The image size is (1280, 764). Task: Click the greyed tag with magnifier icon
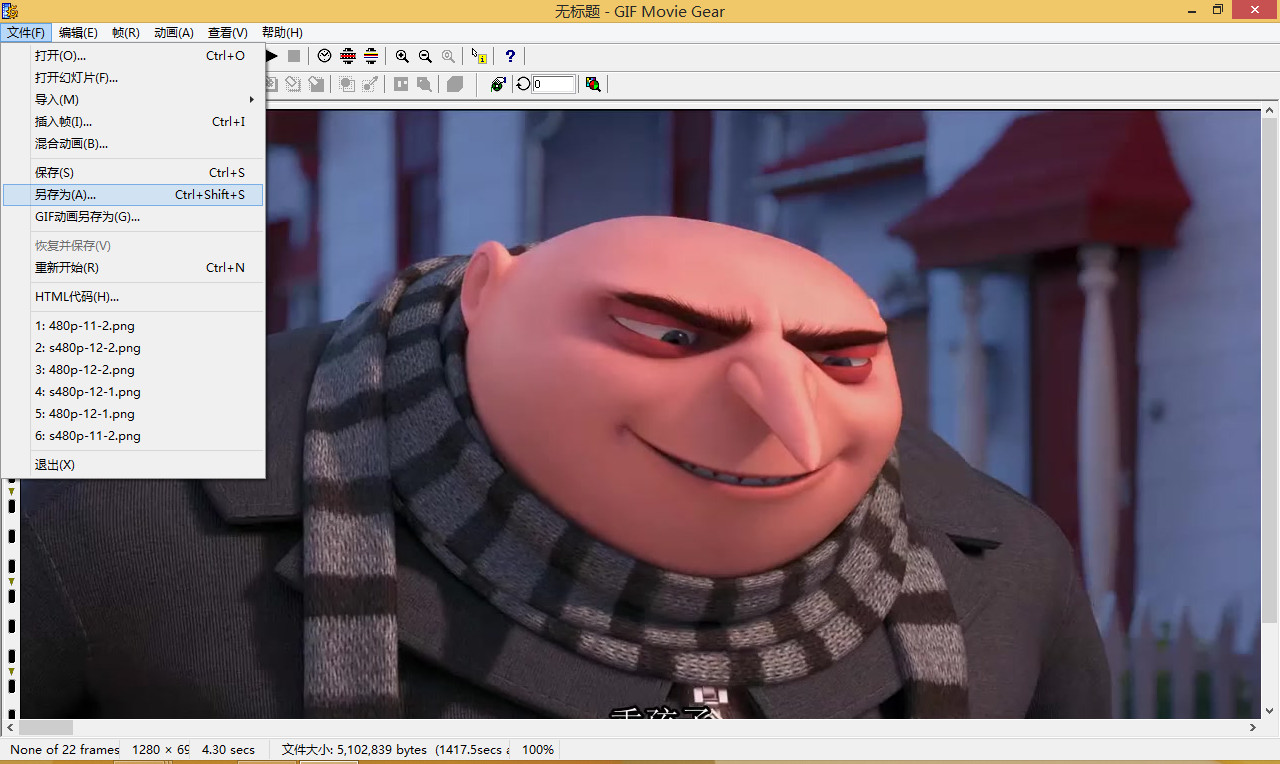[424, 84]
